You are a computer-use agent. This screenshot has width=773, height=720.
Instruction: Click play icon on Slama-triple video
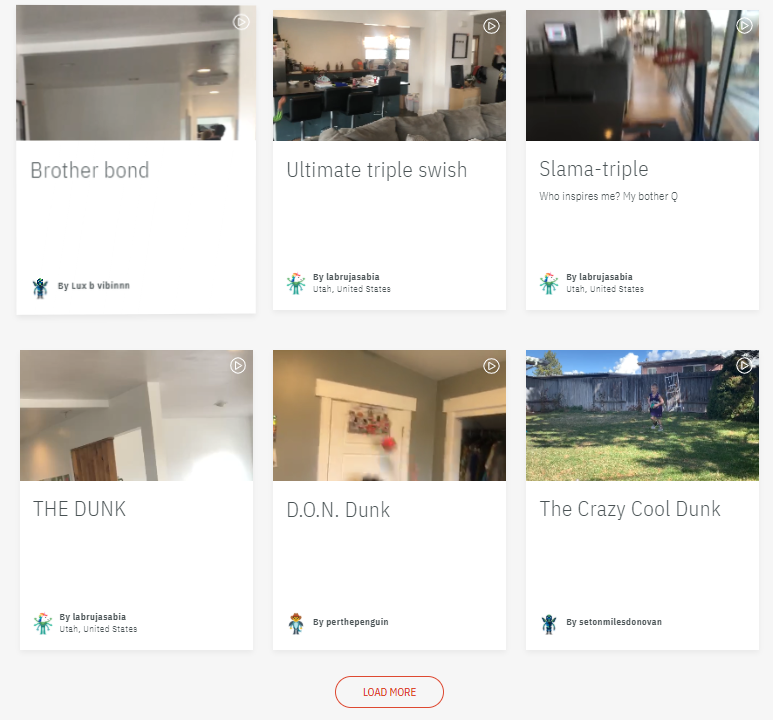pyautogui.click(x=744, y=25)
